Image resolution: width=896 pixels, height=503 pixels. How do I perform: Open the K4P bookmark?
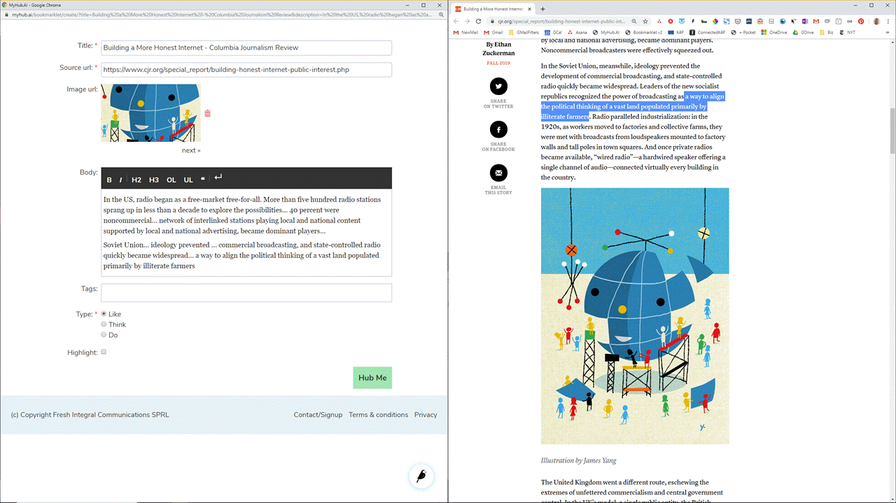(675, 33)
